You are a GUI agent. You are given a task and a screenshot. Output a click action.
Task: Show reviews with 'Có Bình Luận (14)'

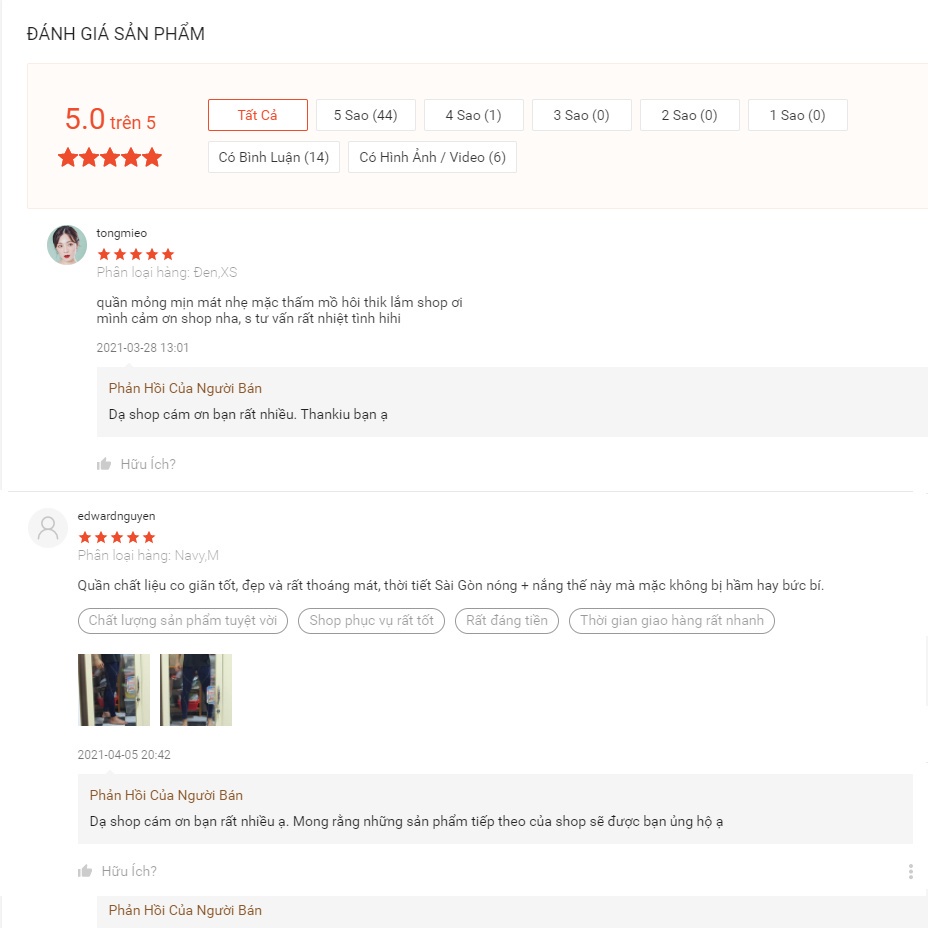(273, 157)
